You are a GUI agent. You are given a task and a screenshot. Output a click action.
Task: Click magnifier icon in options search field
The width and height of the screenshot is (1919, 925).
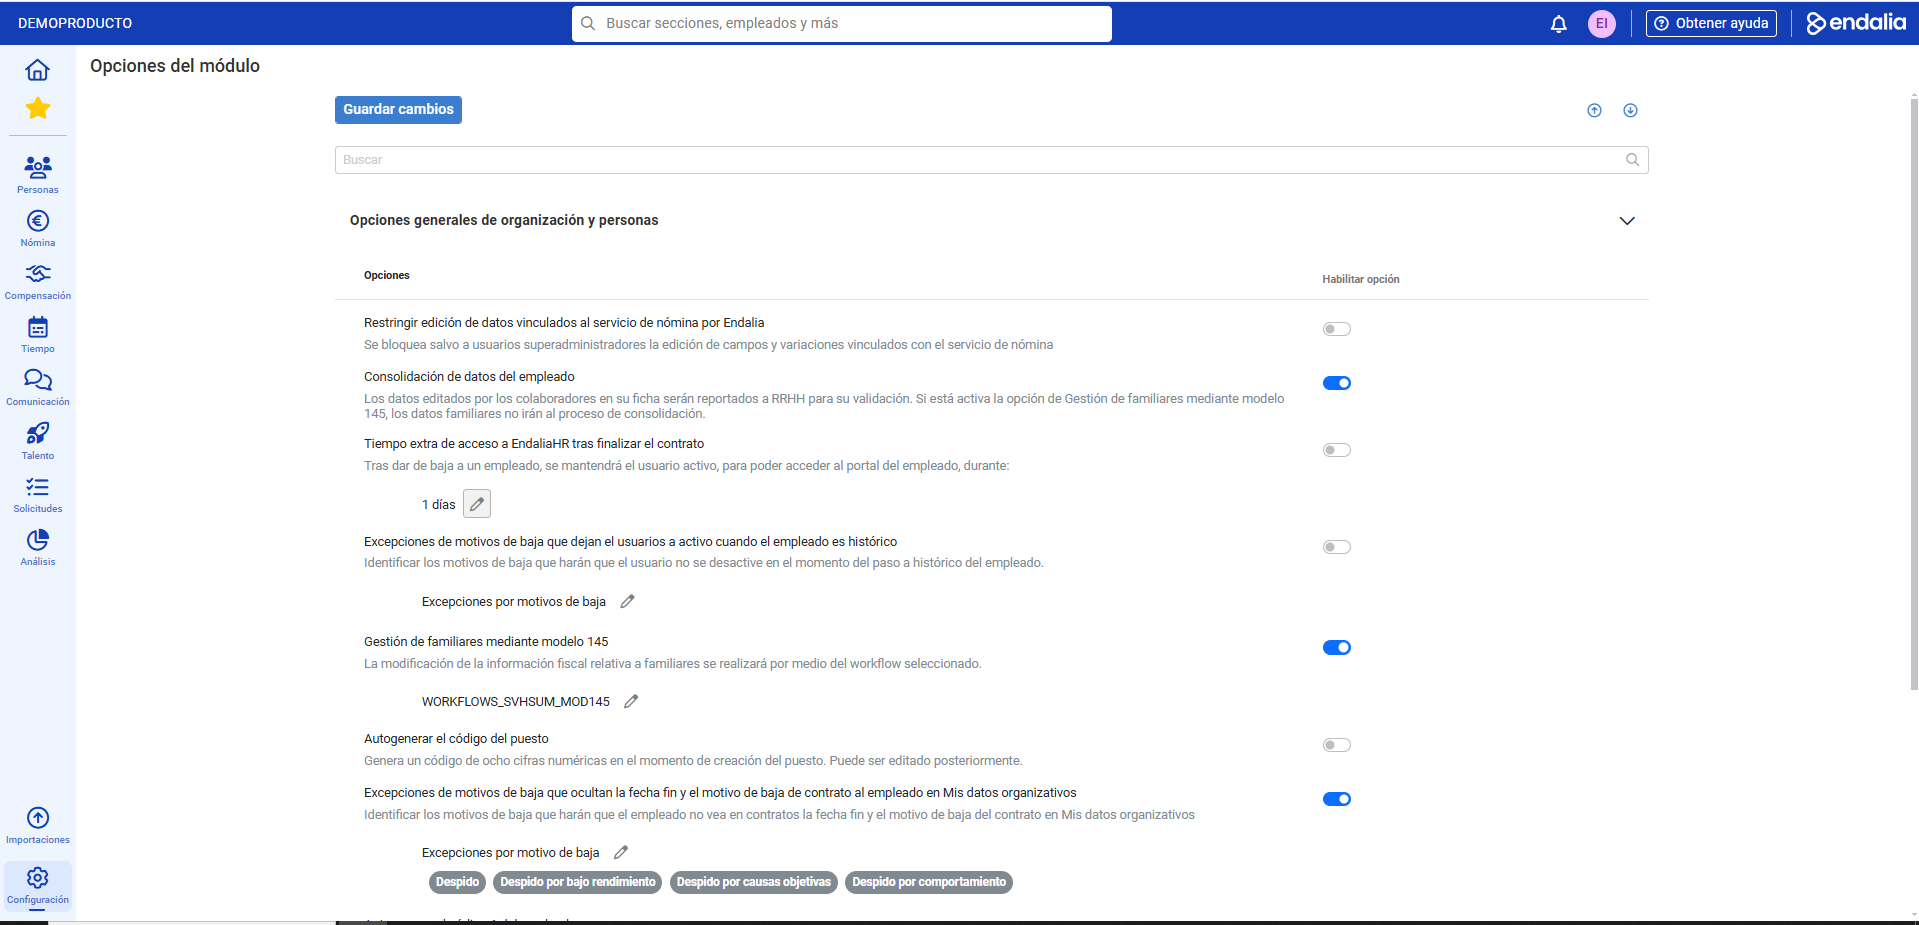click(1632, 160)
